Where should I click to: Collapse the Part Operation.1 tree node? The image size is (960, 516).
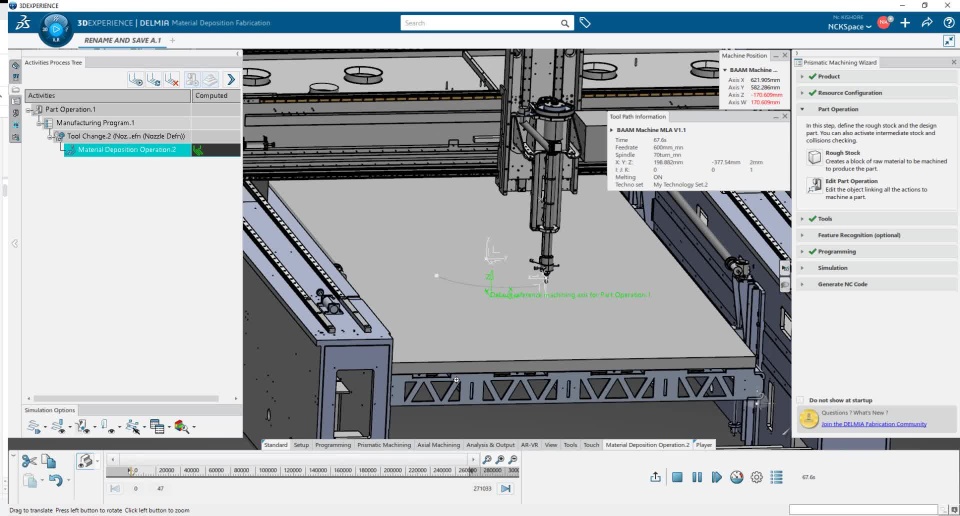[x=29, y=110]
